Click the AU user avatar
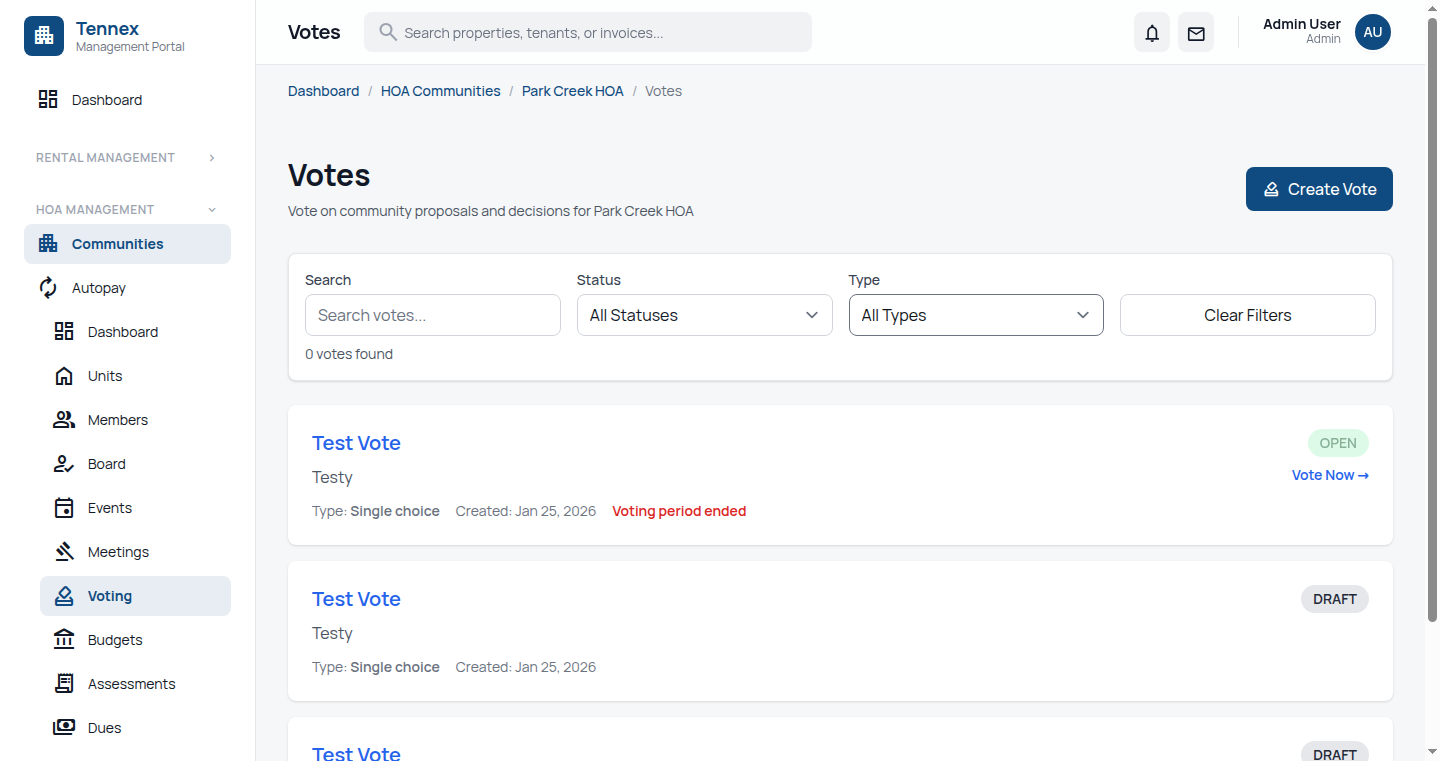This screenshot has width=1440, height=761. click(x=1372, y=32)
